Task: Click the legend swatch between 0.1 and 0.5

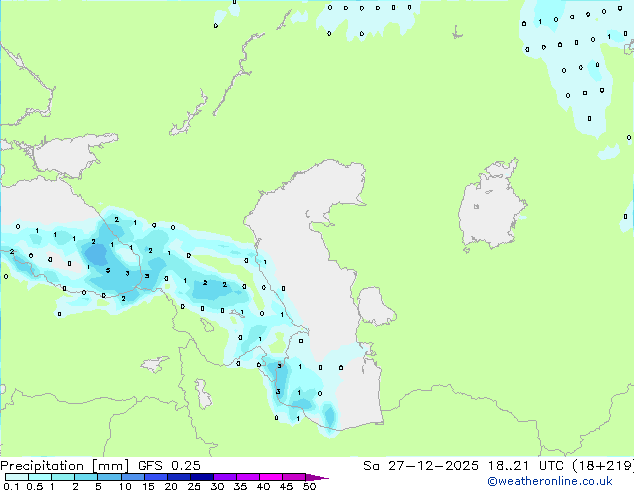Action: point(17,477)
